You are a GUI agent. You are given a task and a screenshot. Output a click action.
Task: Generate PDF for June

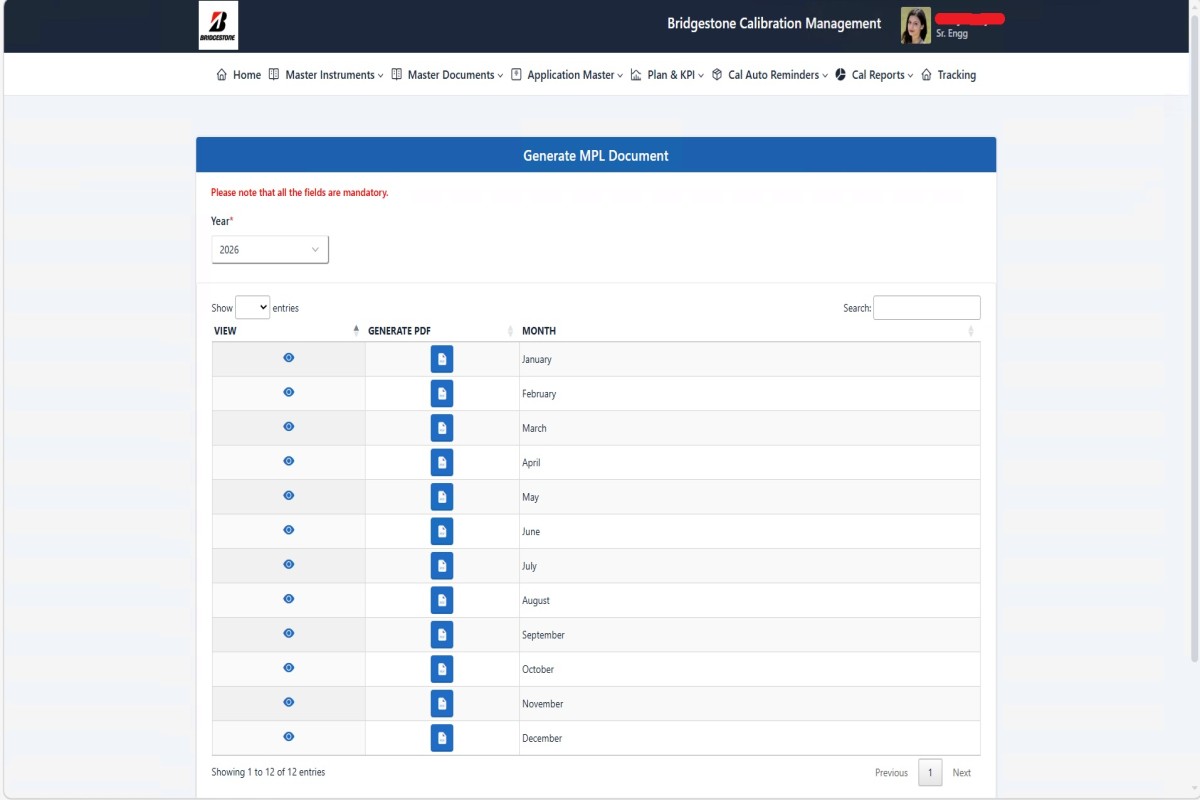pyautogui.click(x=442, y=531)
